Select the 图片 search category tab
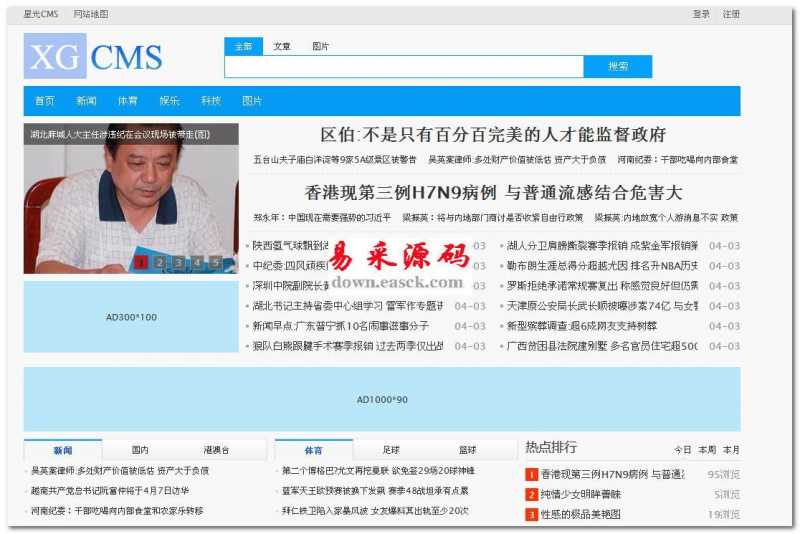 pos(320,47)
